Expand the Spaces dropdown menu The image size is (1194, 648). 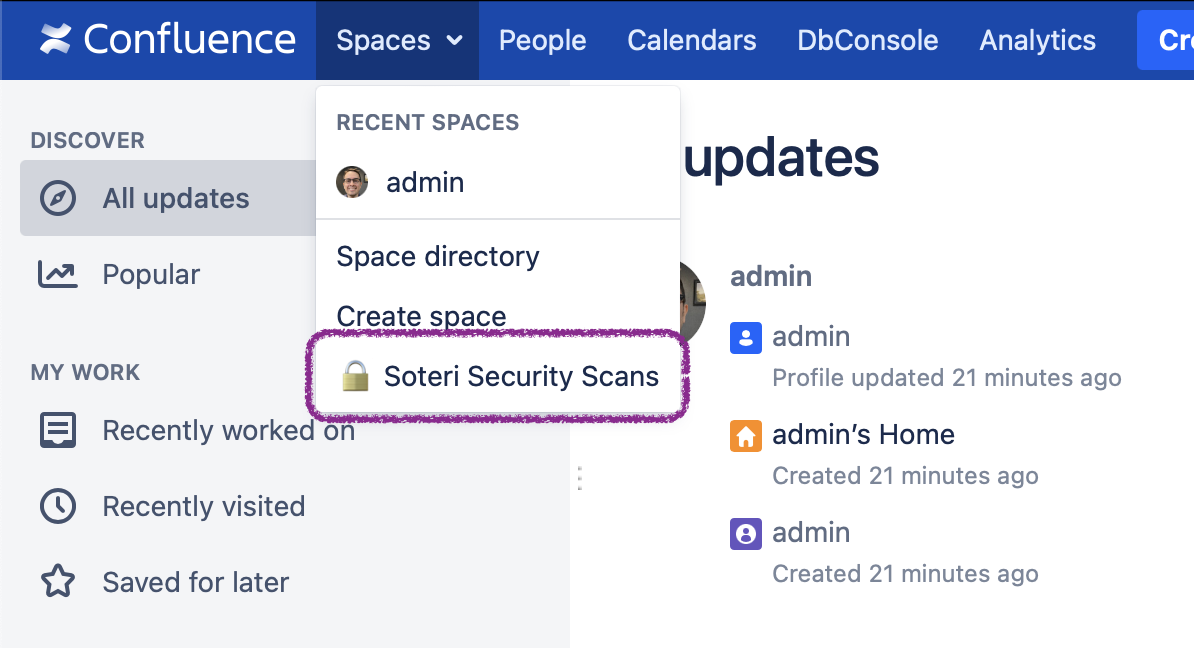coord(397,40)
